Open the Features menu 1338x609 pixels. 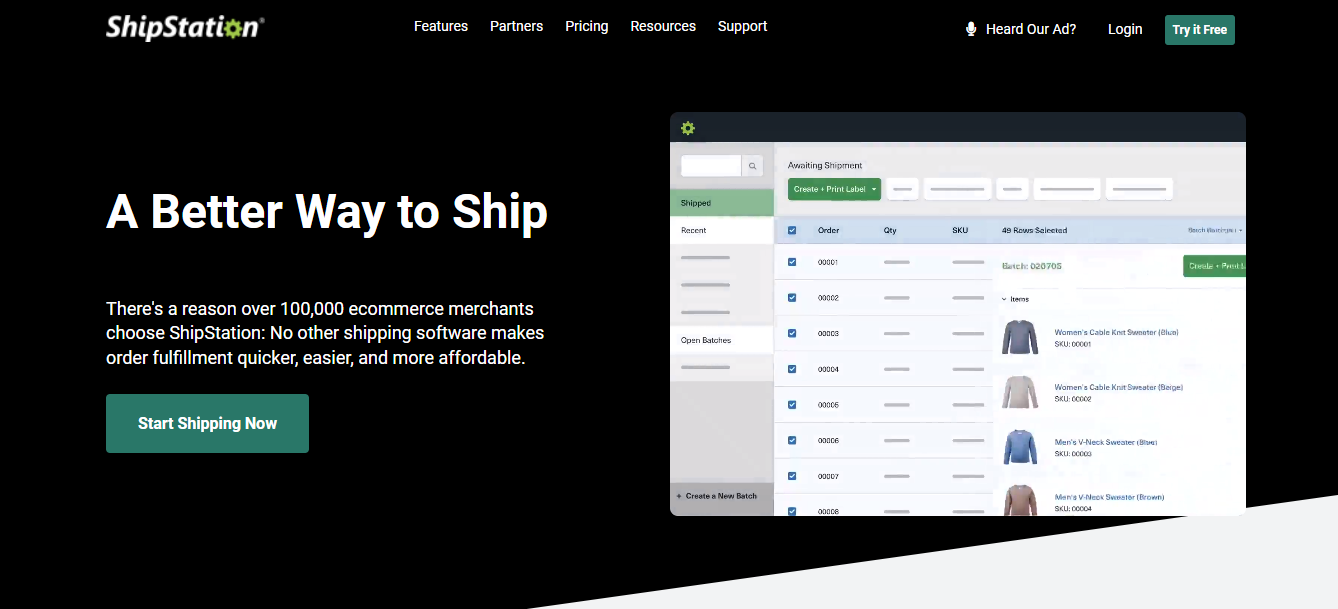[x=441, y=26]
